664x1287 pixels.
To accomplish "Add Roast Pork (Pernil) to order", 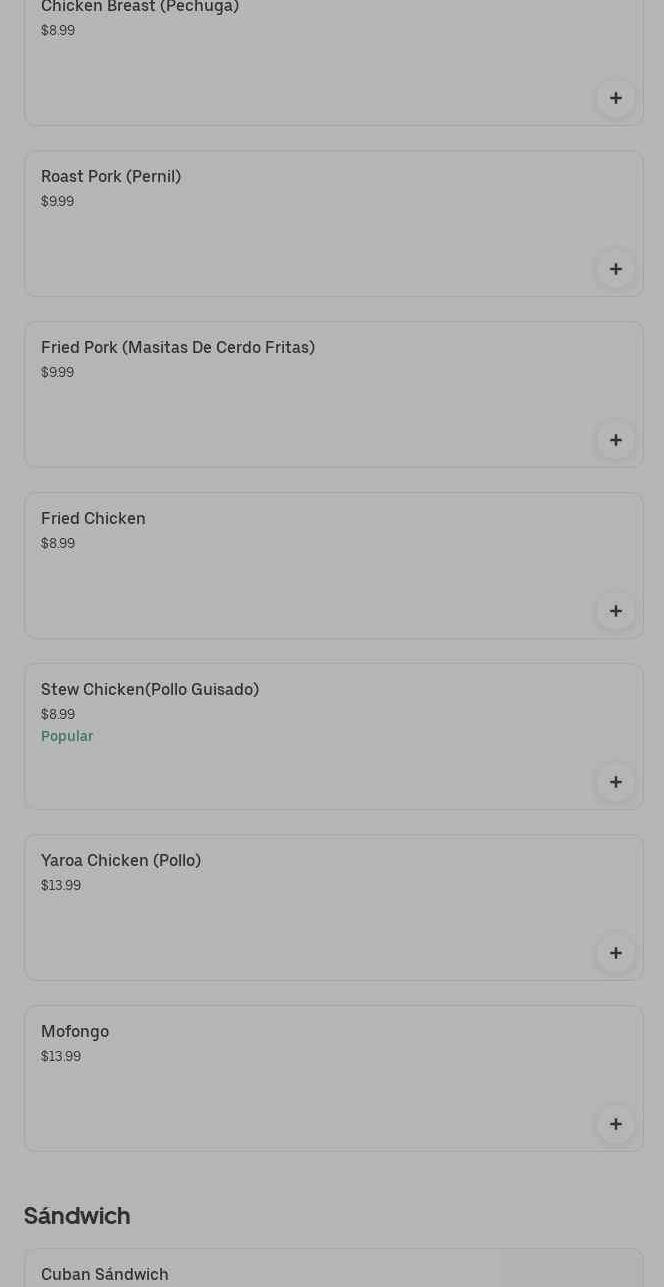I will click(615, 269).
